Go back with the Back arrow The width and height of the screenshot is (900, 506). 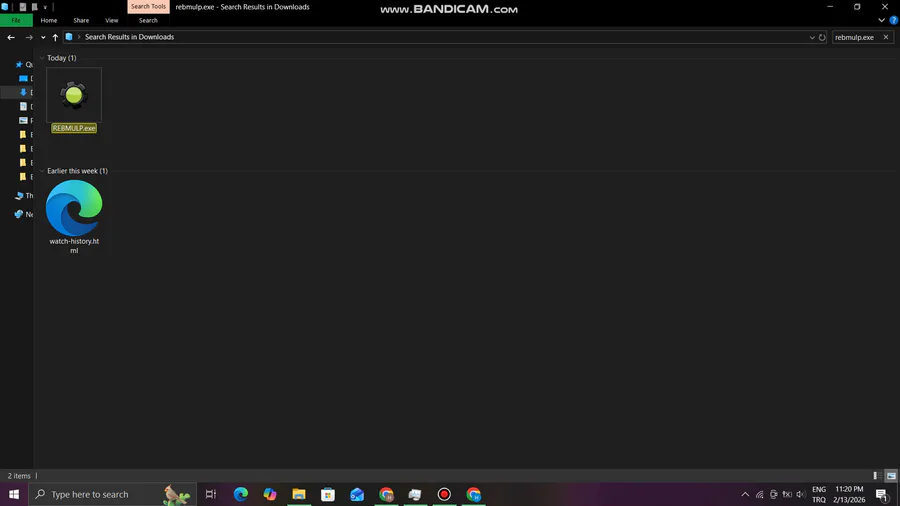[x=11, y=37]
